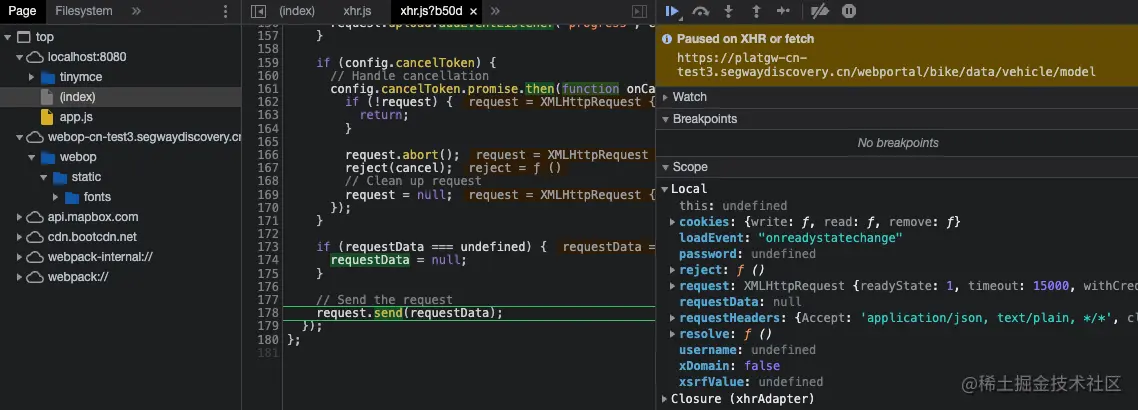Image resolution: width=1138 pixels, height=410 pixels.
Task: Click line number 173 in gutter
Action: coord(269,247)
